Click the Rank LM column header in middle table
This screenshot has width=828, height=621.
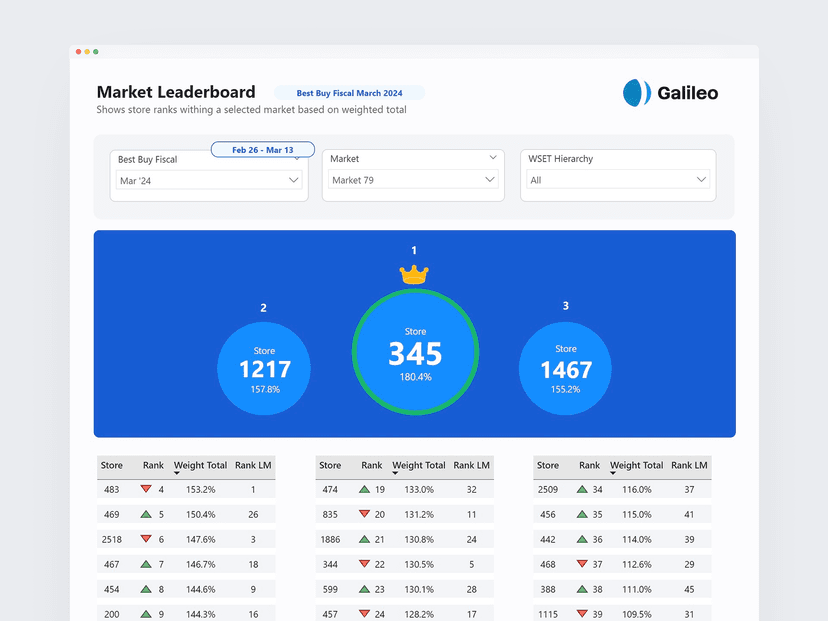pyautogui.click(x=470, y=465)
